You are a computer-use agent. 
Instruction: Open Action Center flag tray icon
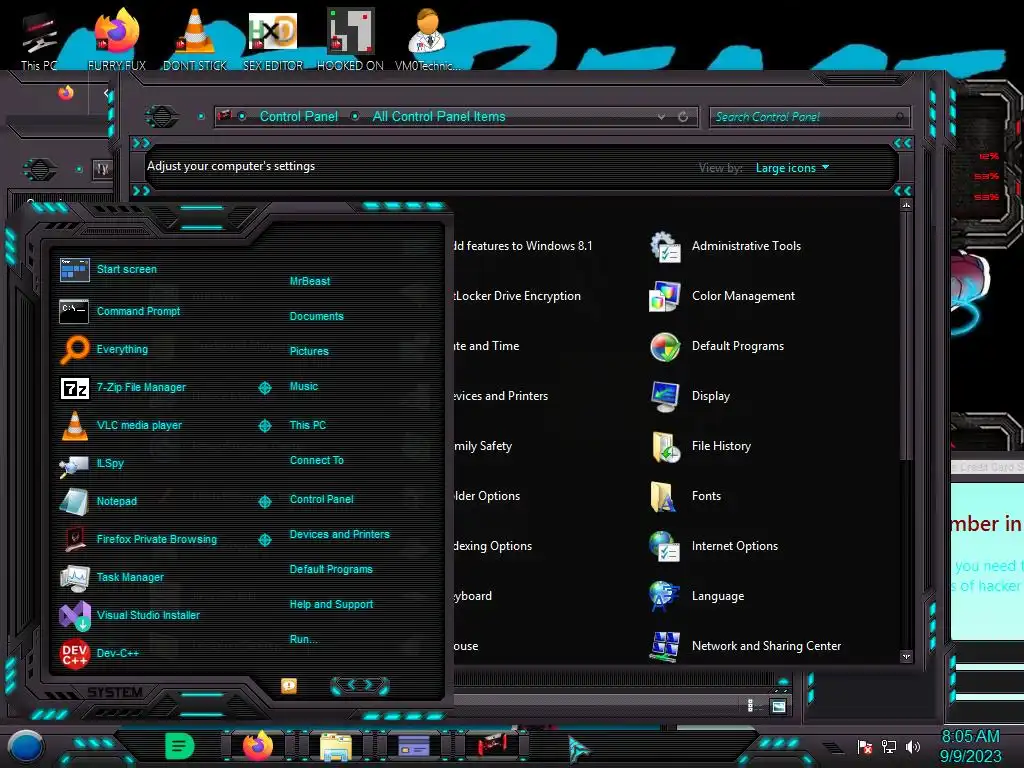[x=865, y=746]
